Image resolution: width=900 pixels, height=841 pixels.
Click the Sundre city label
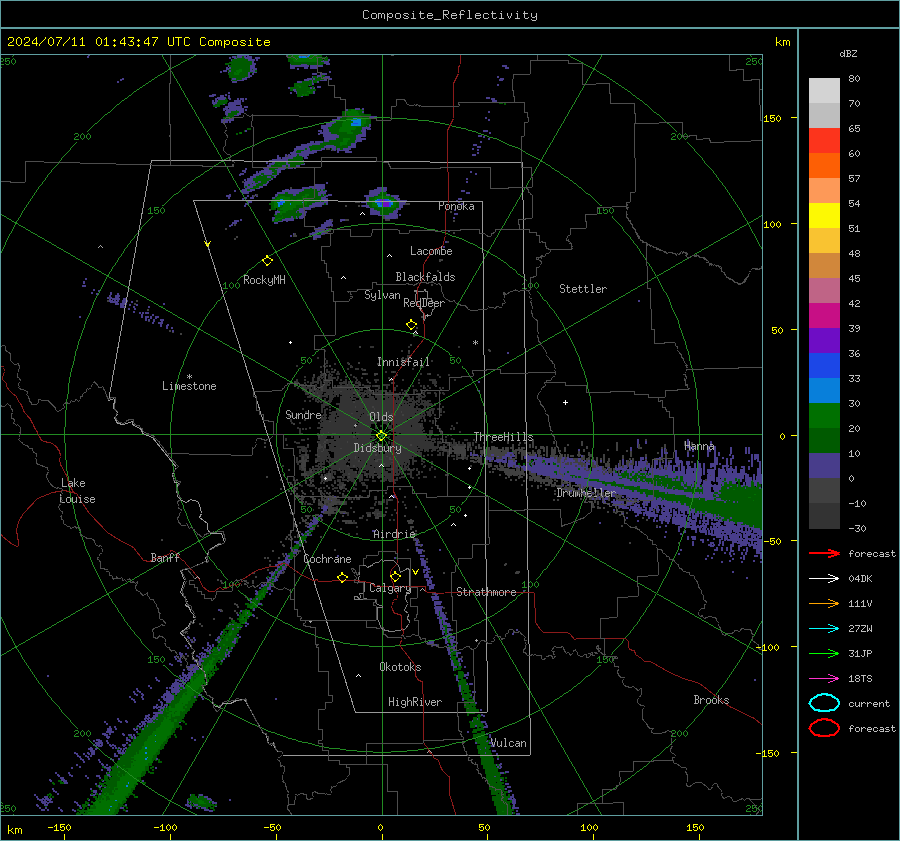(303, 414)
